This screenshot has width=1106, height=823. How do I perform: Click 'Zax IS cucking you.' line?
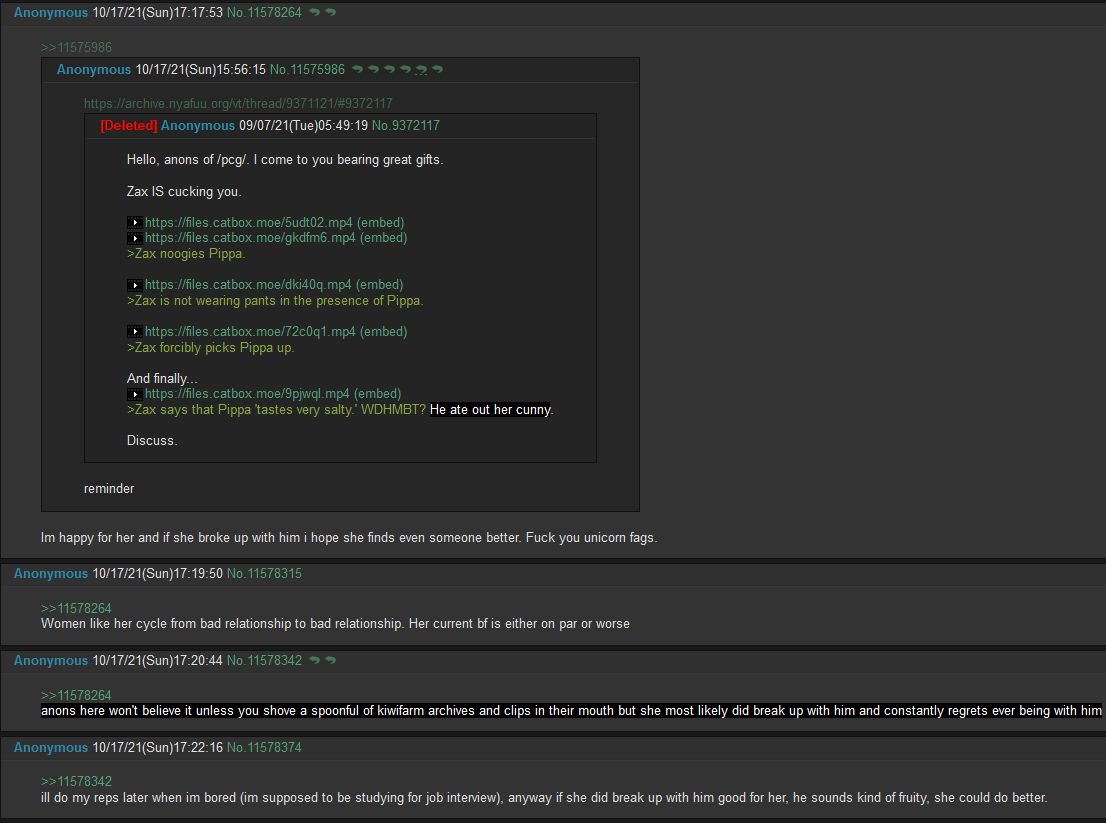183,191
